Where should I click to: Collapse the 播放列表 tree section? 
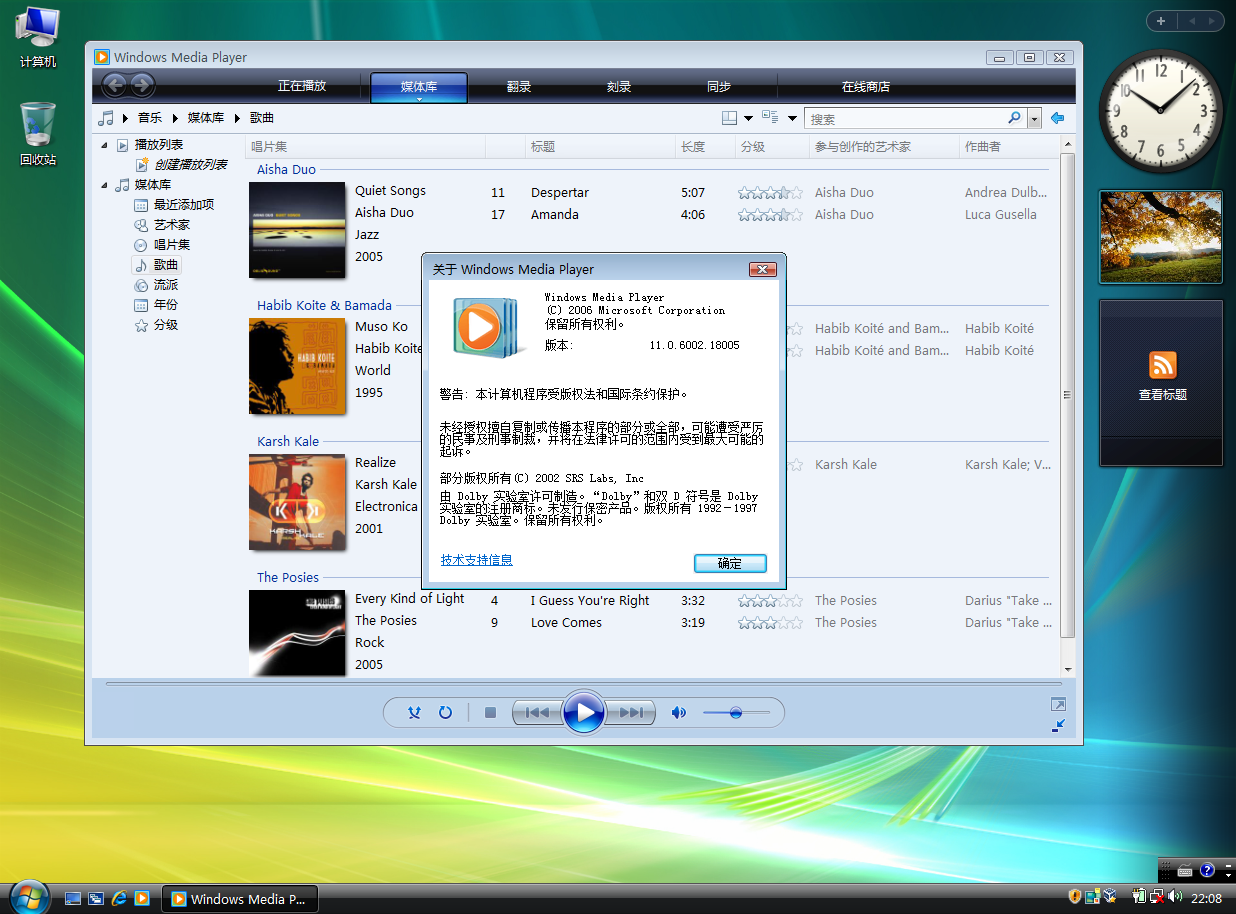[x=104, y=144]
